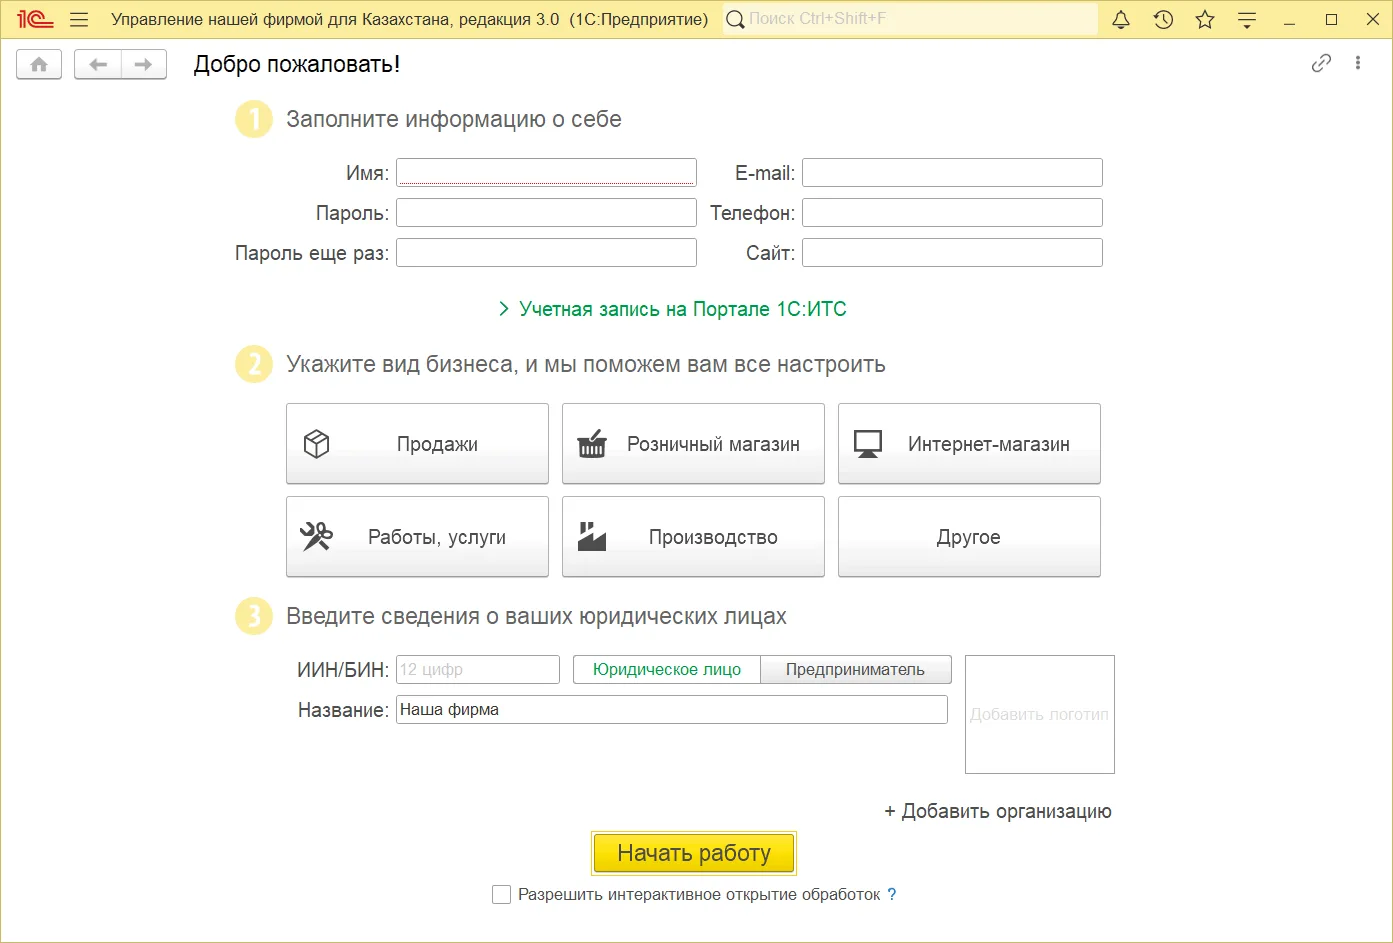Image resolution: width=1393 pixels, height=943 pixels.
Task: Focus the Сайт input field
Action: click(x=952, y=252)
